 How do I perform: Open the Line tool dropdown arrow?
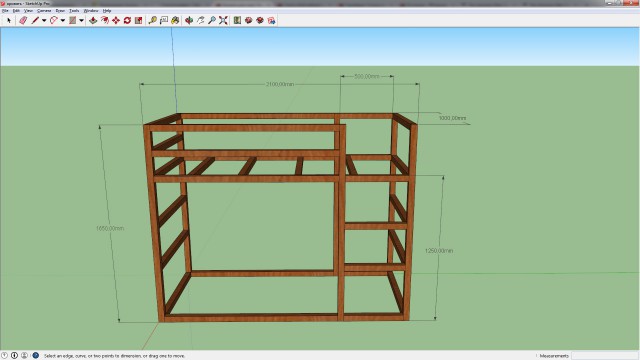point(44,20)
